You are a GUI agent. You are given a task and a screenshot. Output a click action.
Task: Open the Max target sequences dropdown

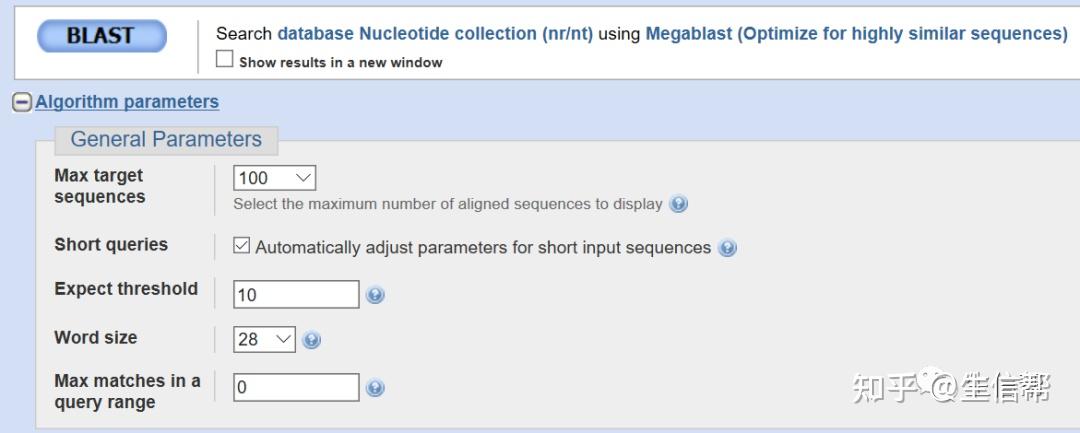point(275,178)
